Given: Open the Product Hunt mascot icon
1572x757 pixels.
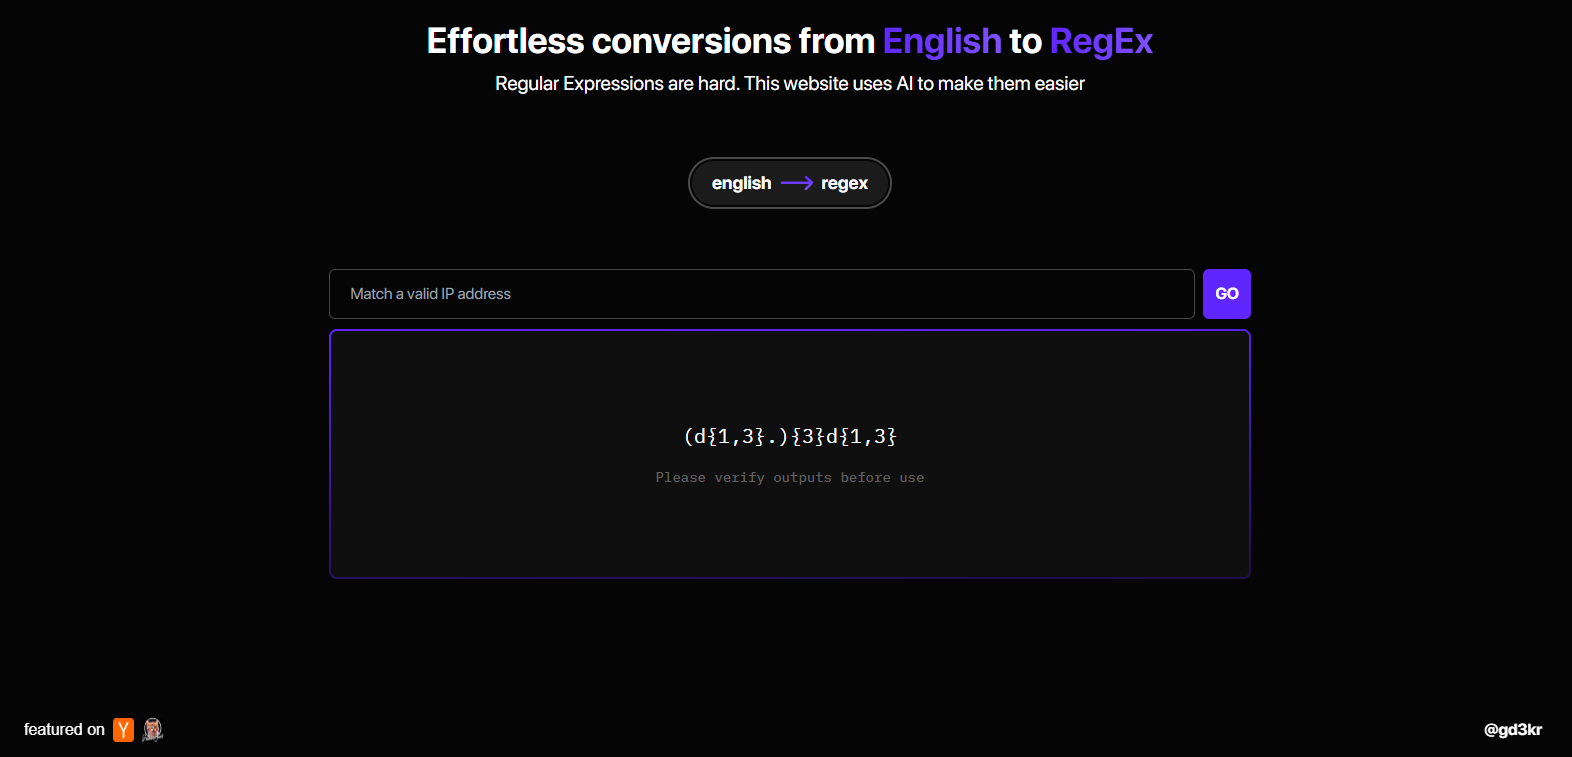Looking at the screenshot, I should (x=153, y=730).
